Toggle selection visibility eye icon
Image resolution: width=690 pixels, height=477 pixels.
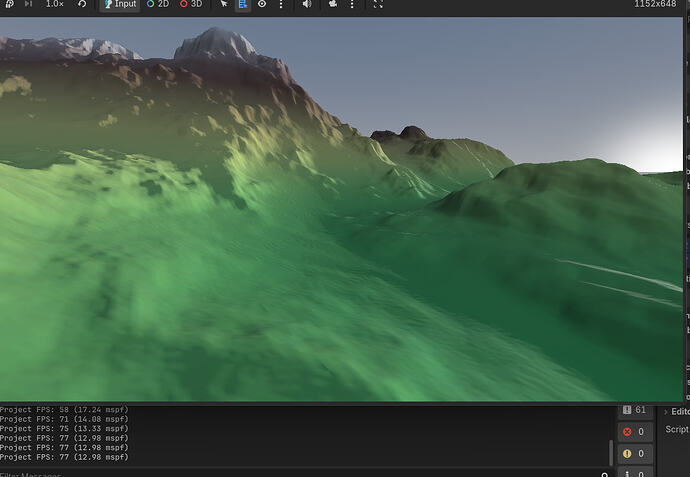(262, 4)
